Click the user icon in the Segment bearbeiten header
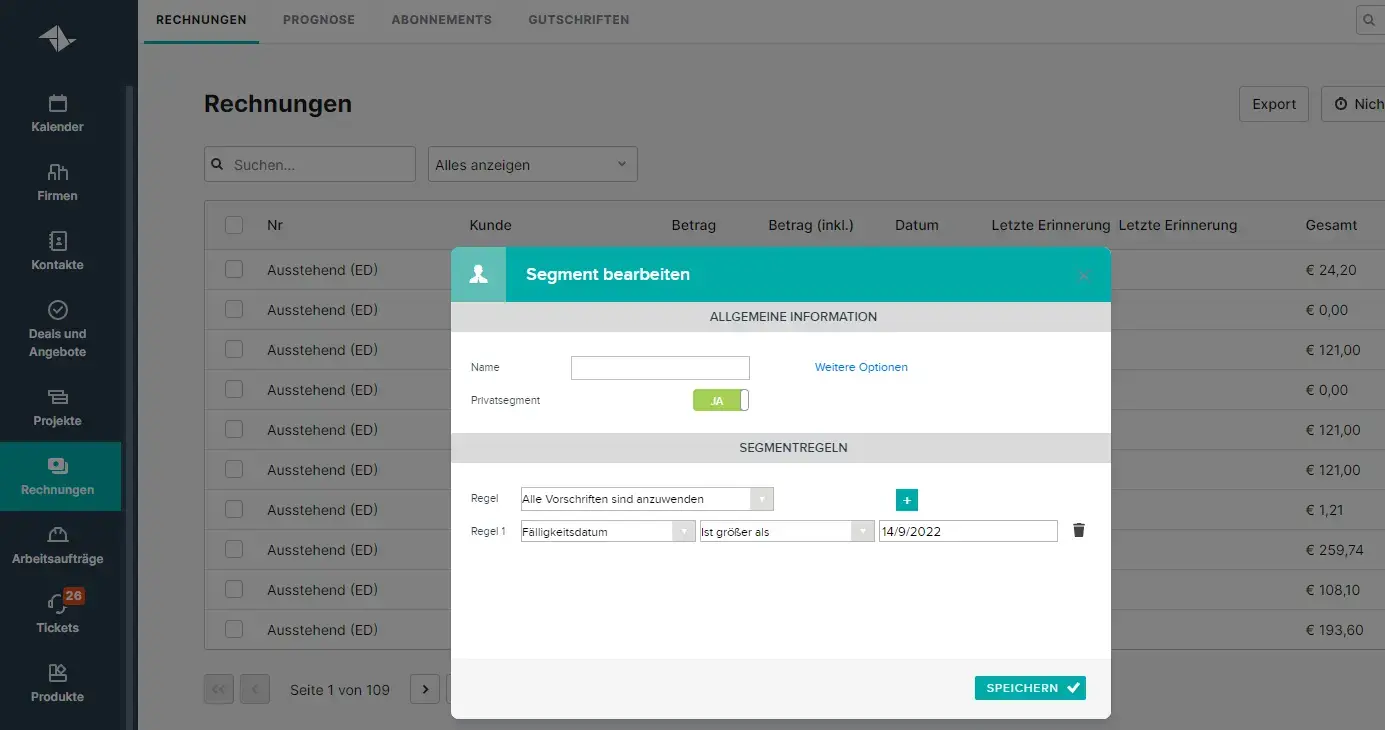This screenshot has width=1385, height=730. coord(478,274)
